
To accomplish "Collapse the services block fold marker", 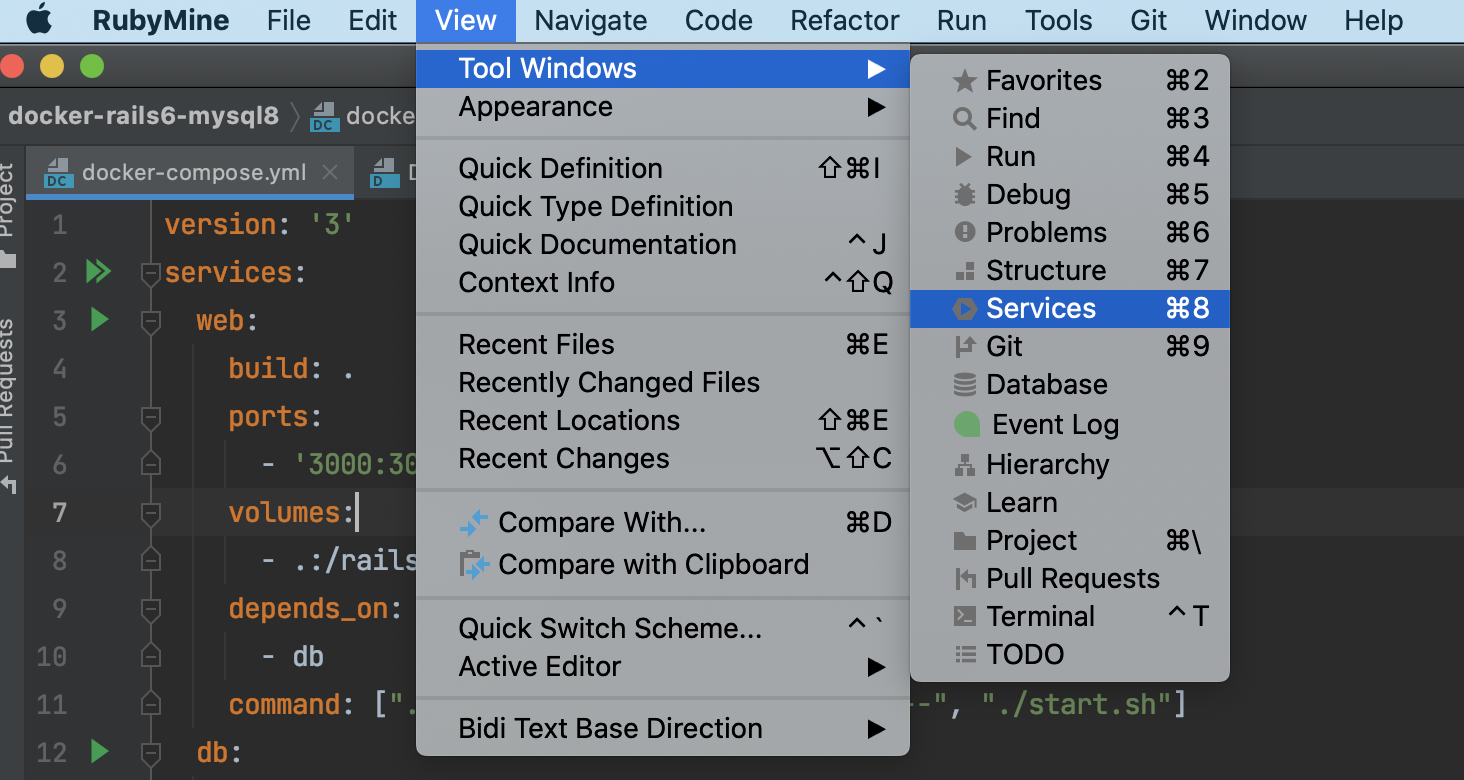I will click(x=151, y=273).
